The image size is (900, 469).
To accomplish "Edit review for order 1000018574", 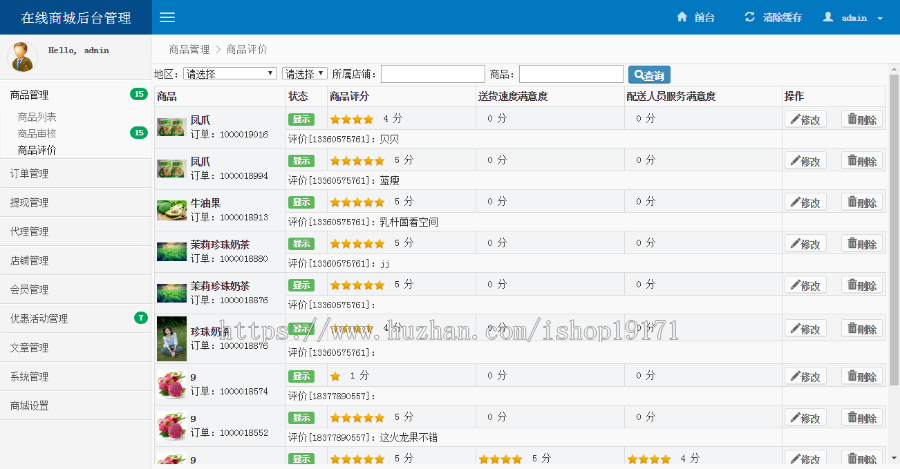I will (805, 376).
